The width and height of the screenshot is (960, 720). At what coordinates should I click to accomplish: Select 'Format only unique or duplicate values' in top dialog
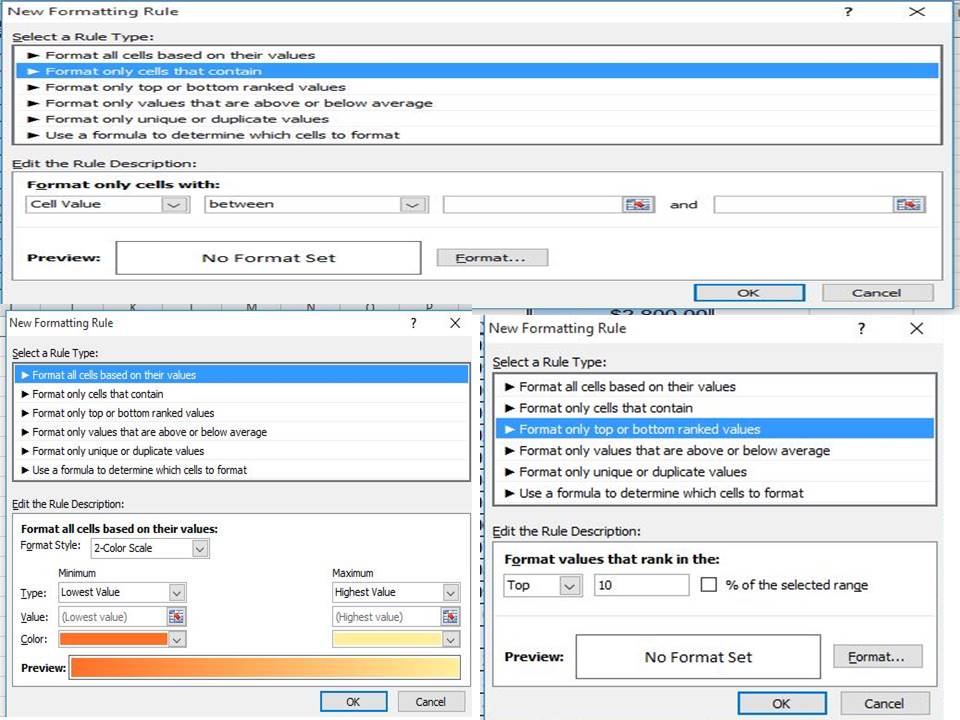click(x=478, y=119)
